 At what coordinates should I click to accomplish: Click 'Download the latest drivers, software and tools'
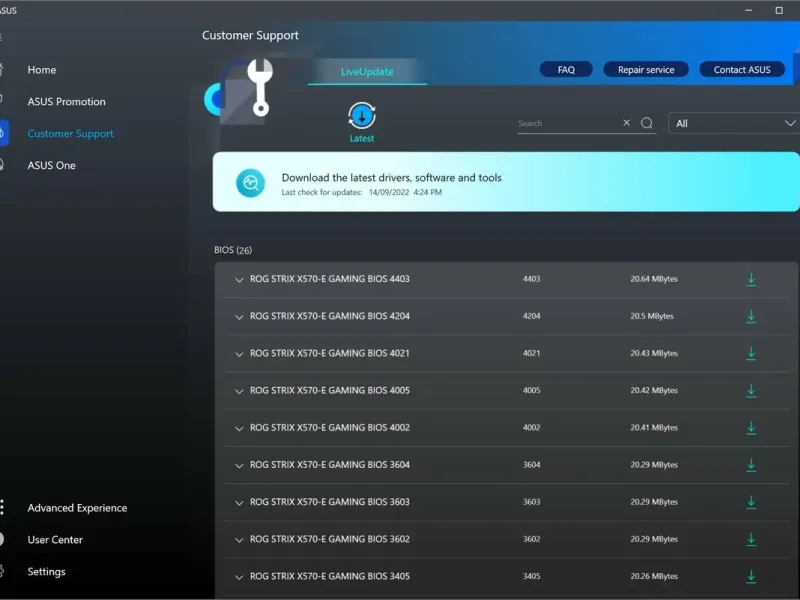click(391, 178)
